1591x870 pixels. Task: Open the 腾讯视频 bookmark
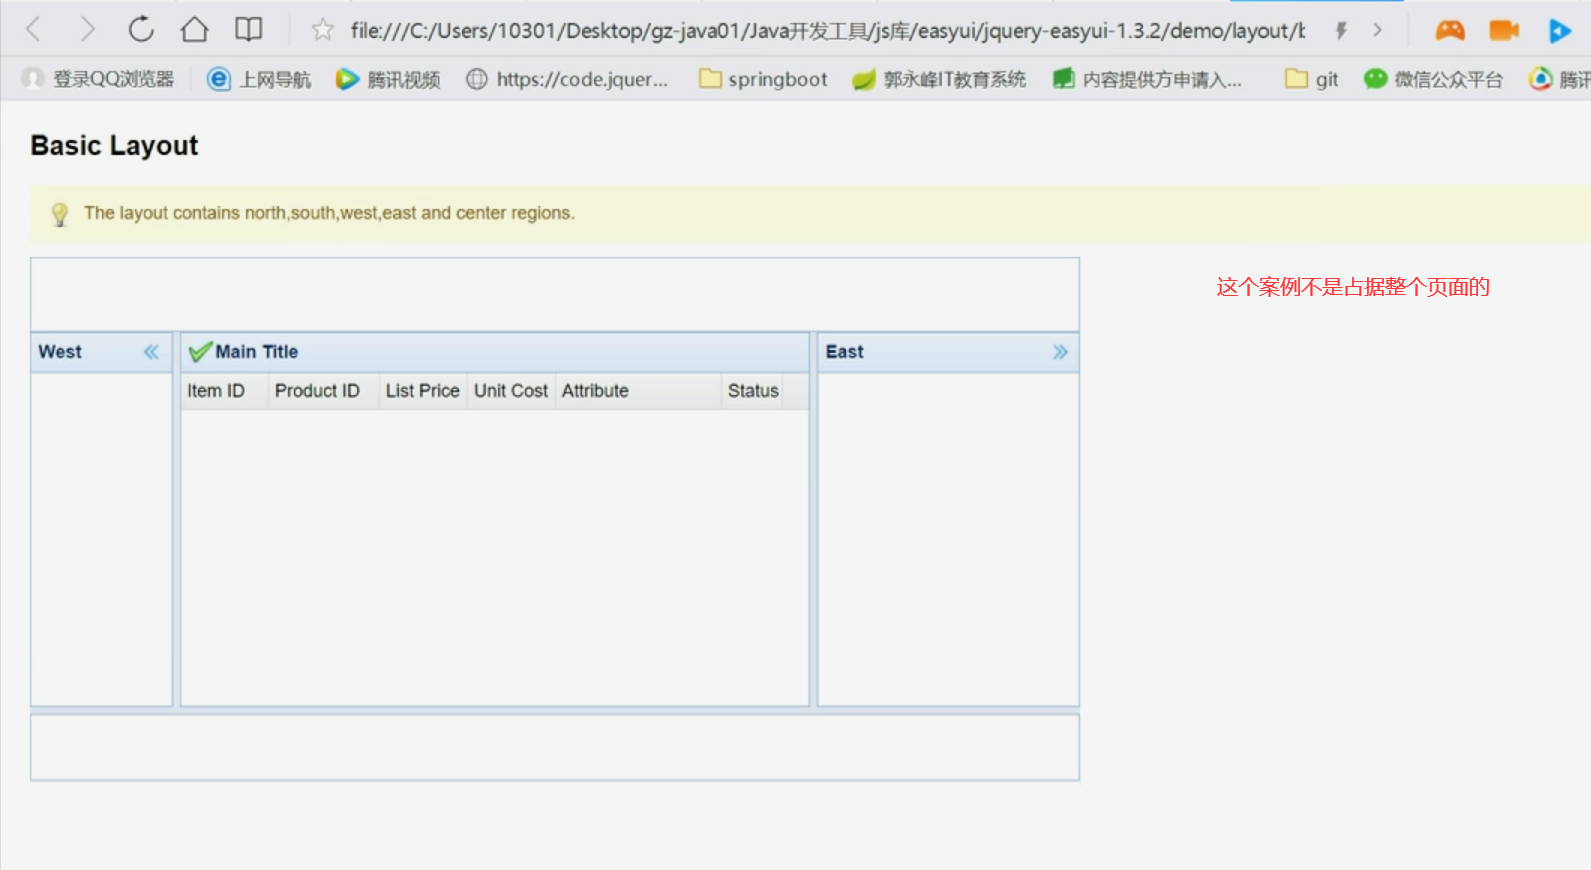(388, 79)
